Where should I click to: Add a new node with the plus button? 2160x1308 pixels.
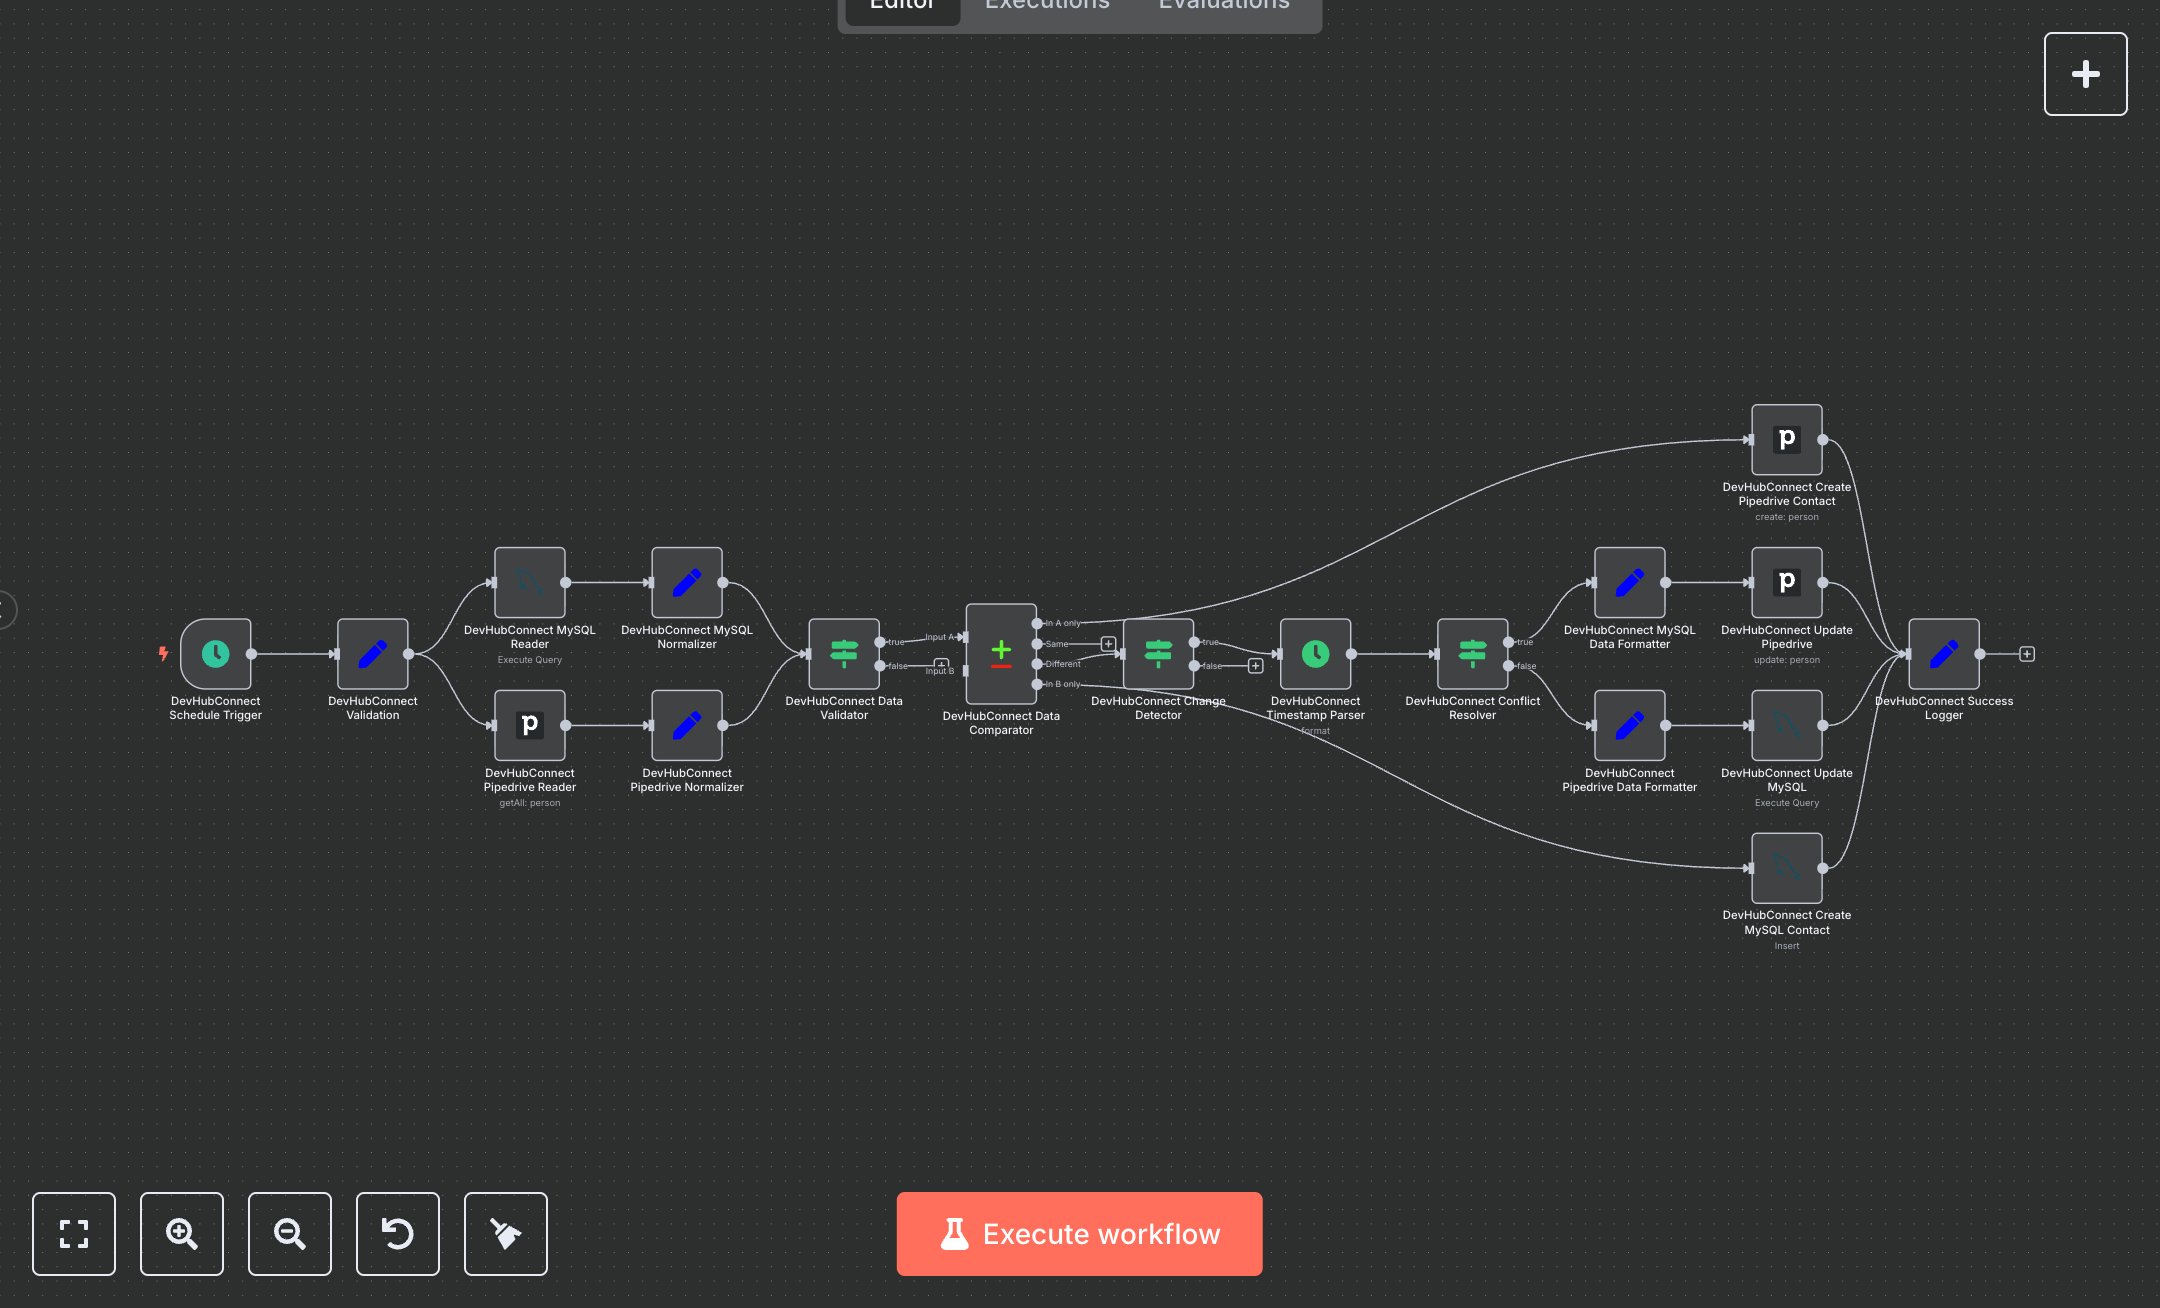tap(2085, 73)
